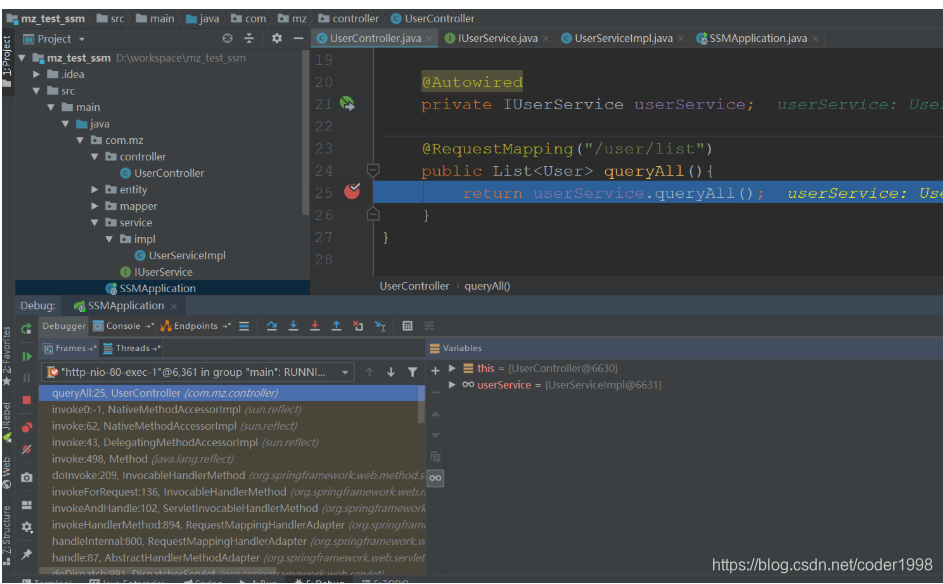Pin the debug tab icon
Image resolution: width=943 pixels, height=584 pixels.
click(26, 554)
